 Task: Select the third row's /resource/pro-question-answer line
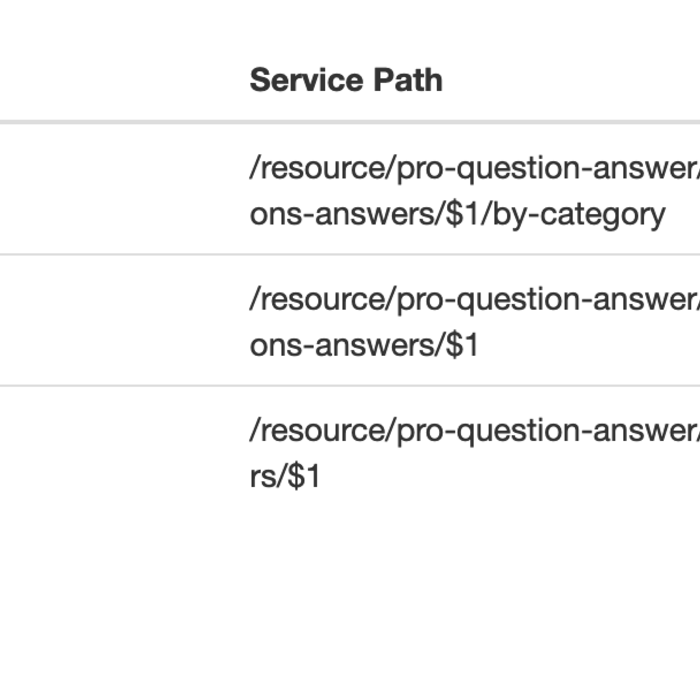tap(475, 430)
